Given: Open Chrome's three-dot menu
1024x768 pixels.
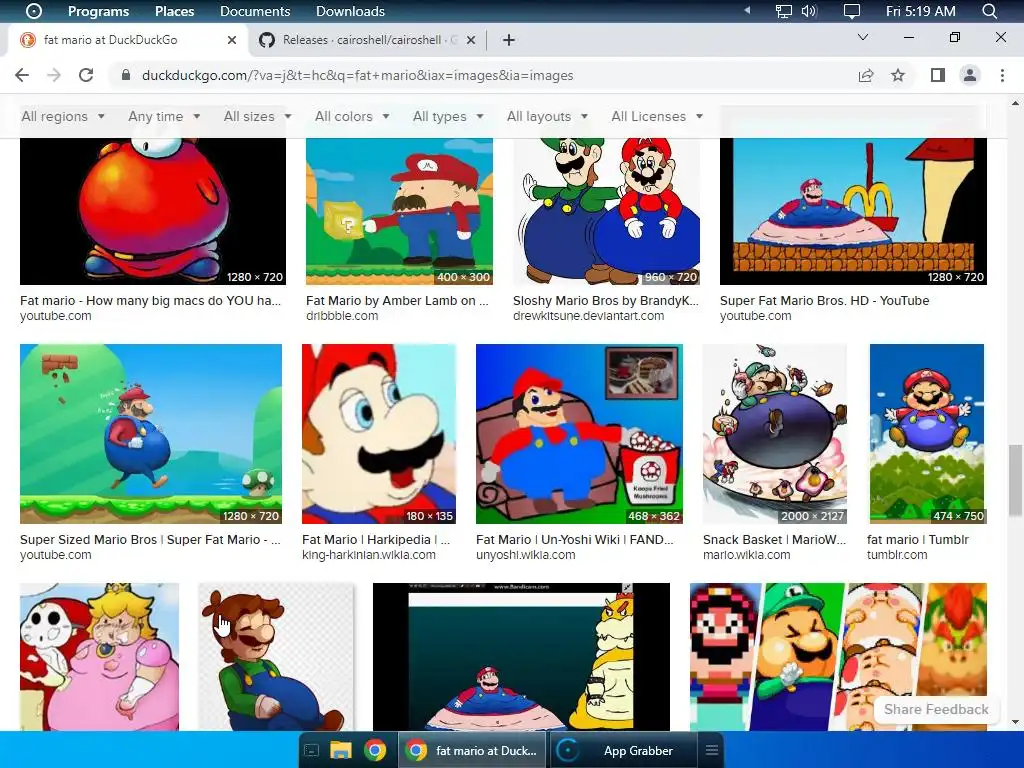Looking at the screenshot, I should 1002,75.
